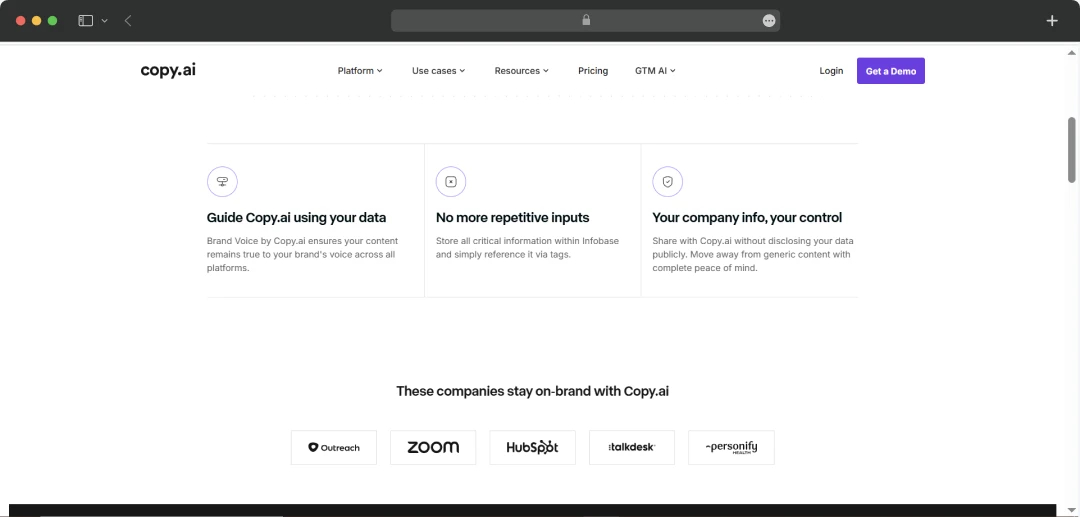The width and height of the screenshot is (1080, 517).
Task: Click the address bar lock icon
Action: coord(586,20)
